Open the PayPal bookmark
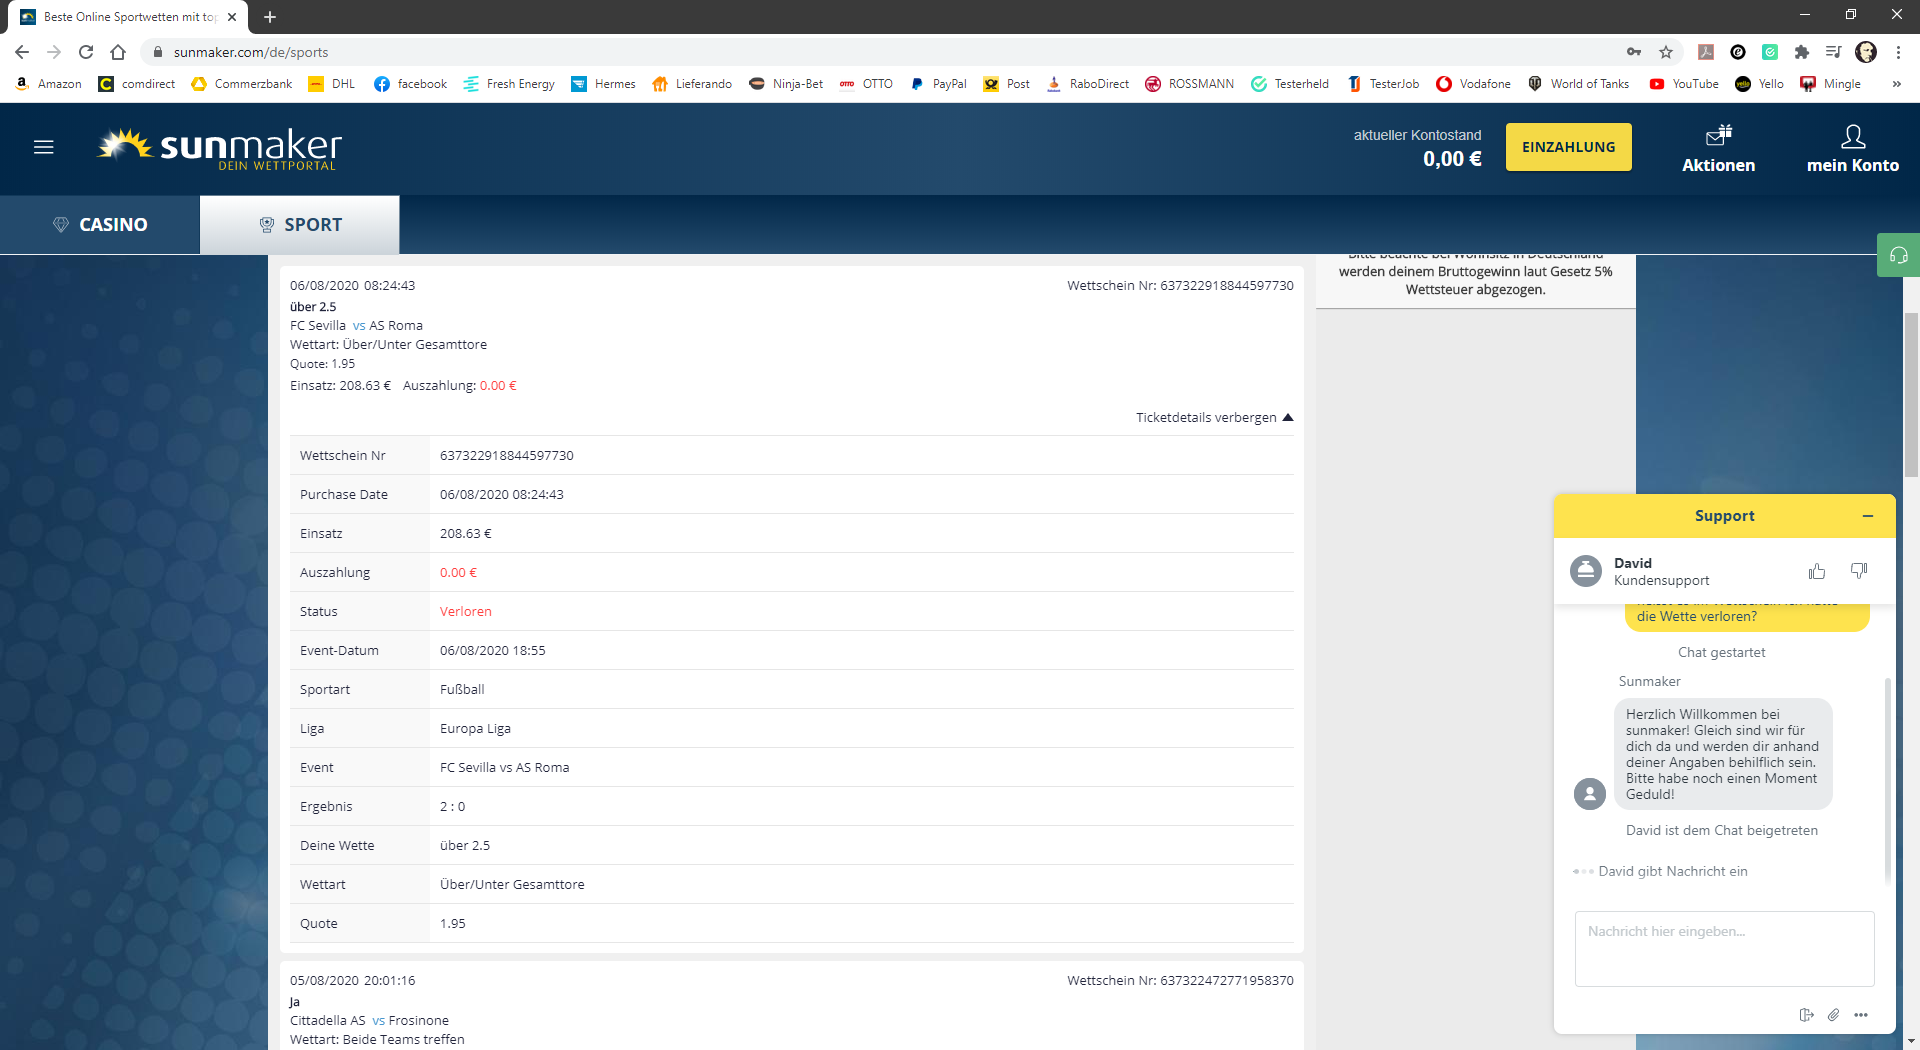Image resolution: width=1920 pixels, height=1050 pixels. pos(938,84)
